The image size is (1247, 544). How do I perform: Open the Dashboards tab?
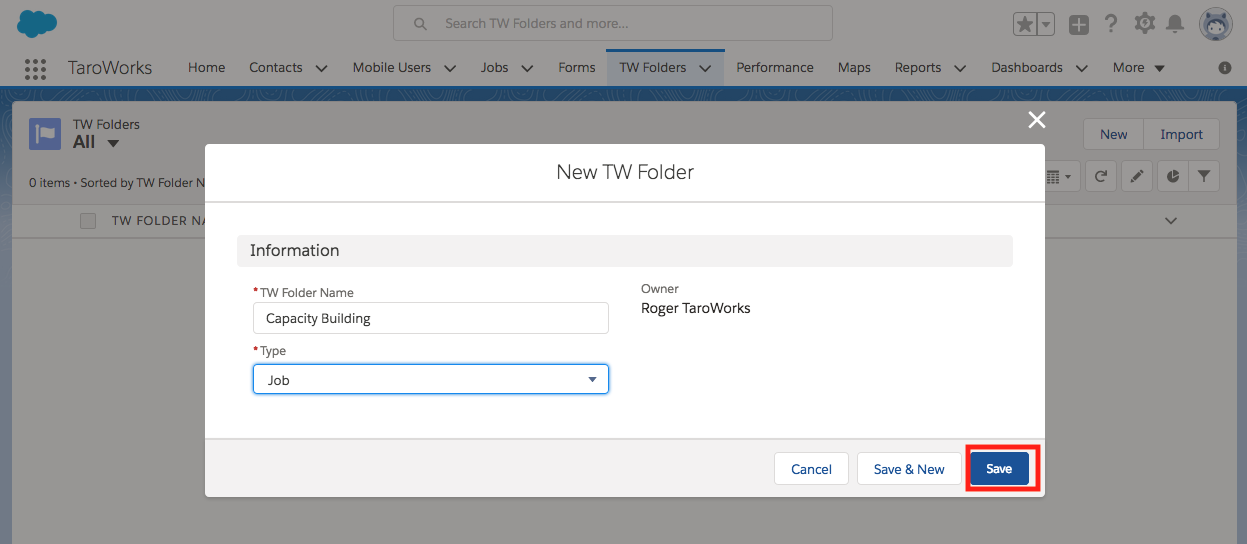pyautogui.click(x=1027, y=68)
